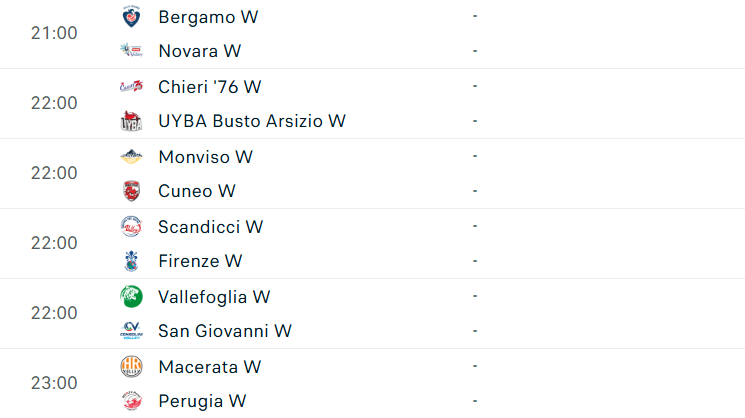Click the San Giovanni W logo
This screenshot has width=745, height=418.
131,331
